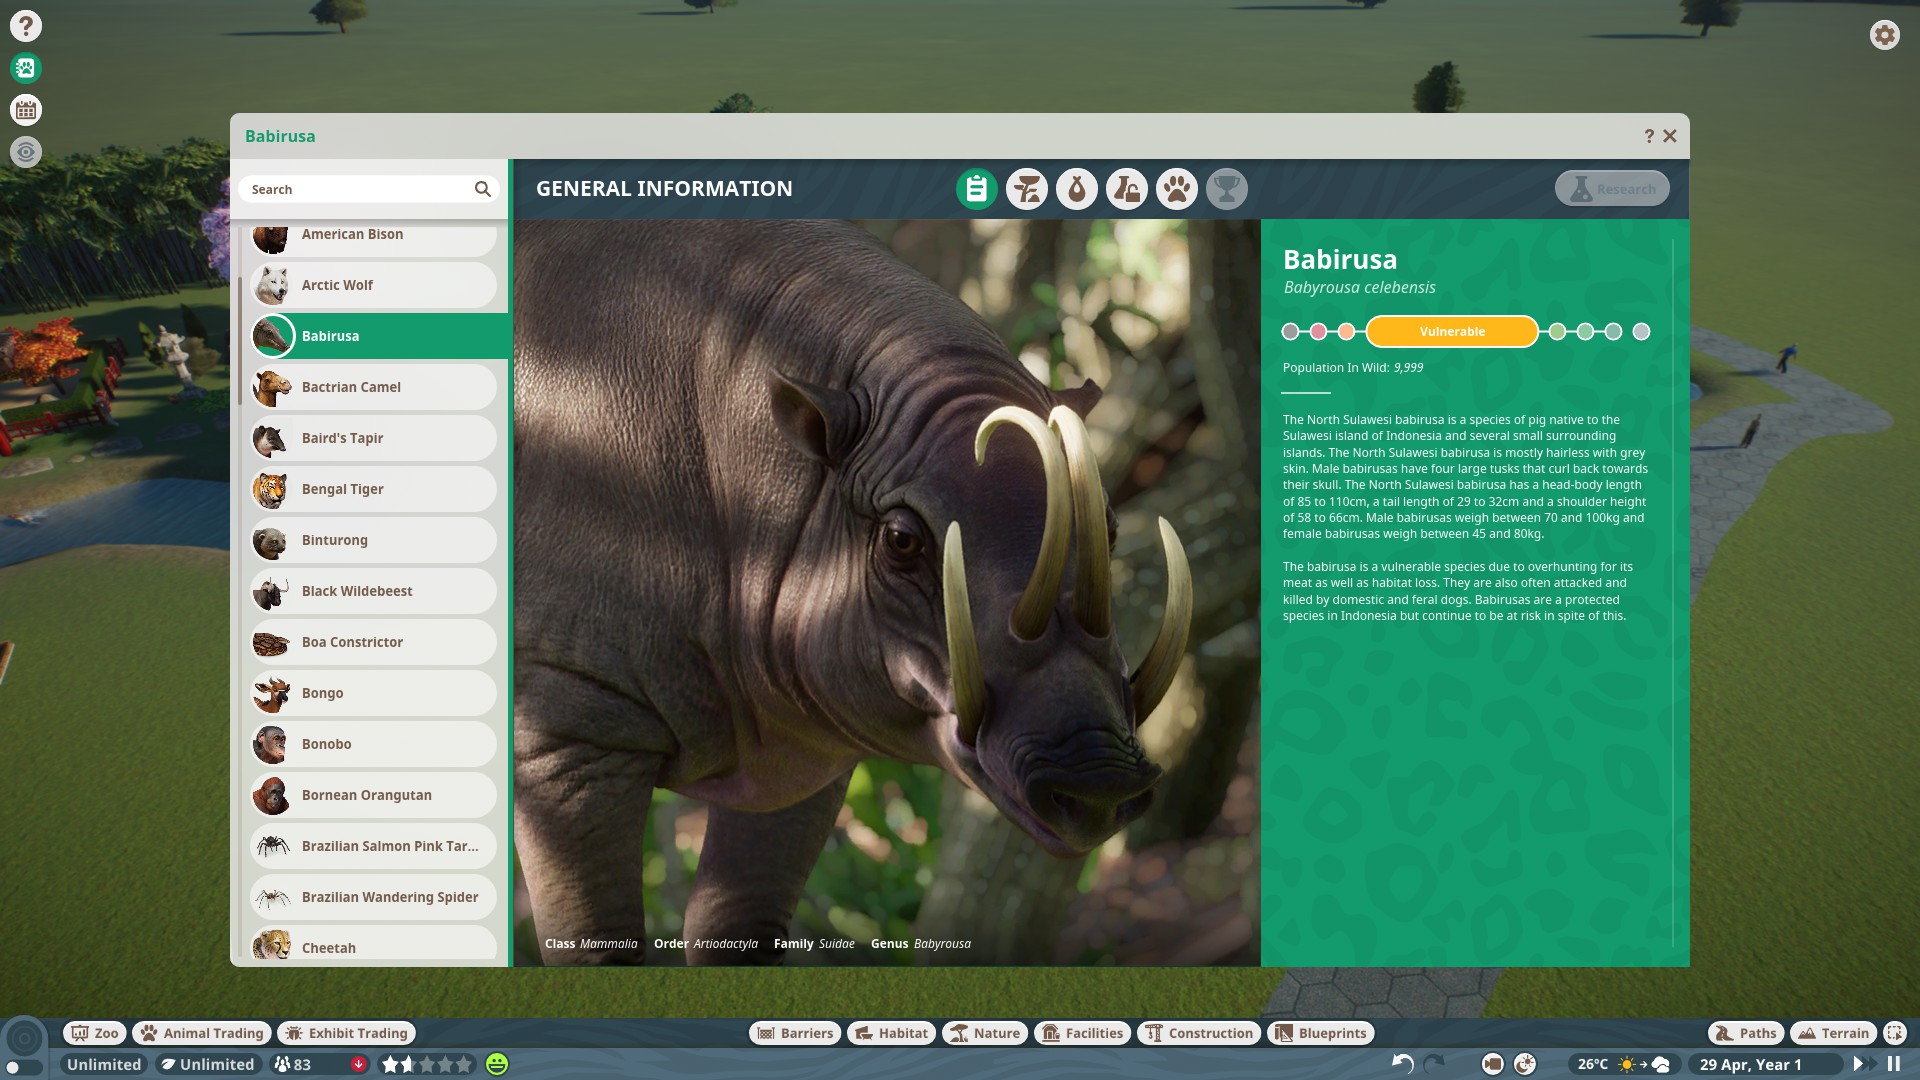Select Bactrian Camel in the animal list
Screen dimensions: 1920x1080
coord(373,387)
